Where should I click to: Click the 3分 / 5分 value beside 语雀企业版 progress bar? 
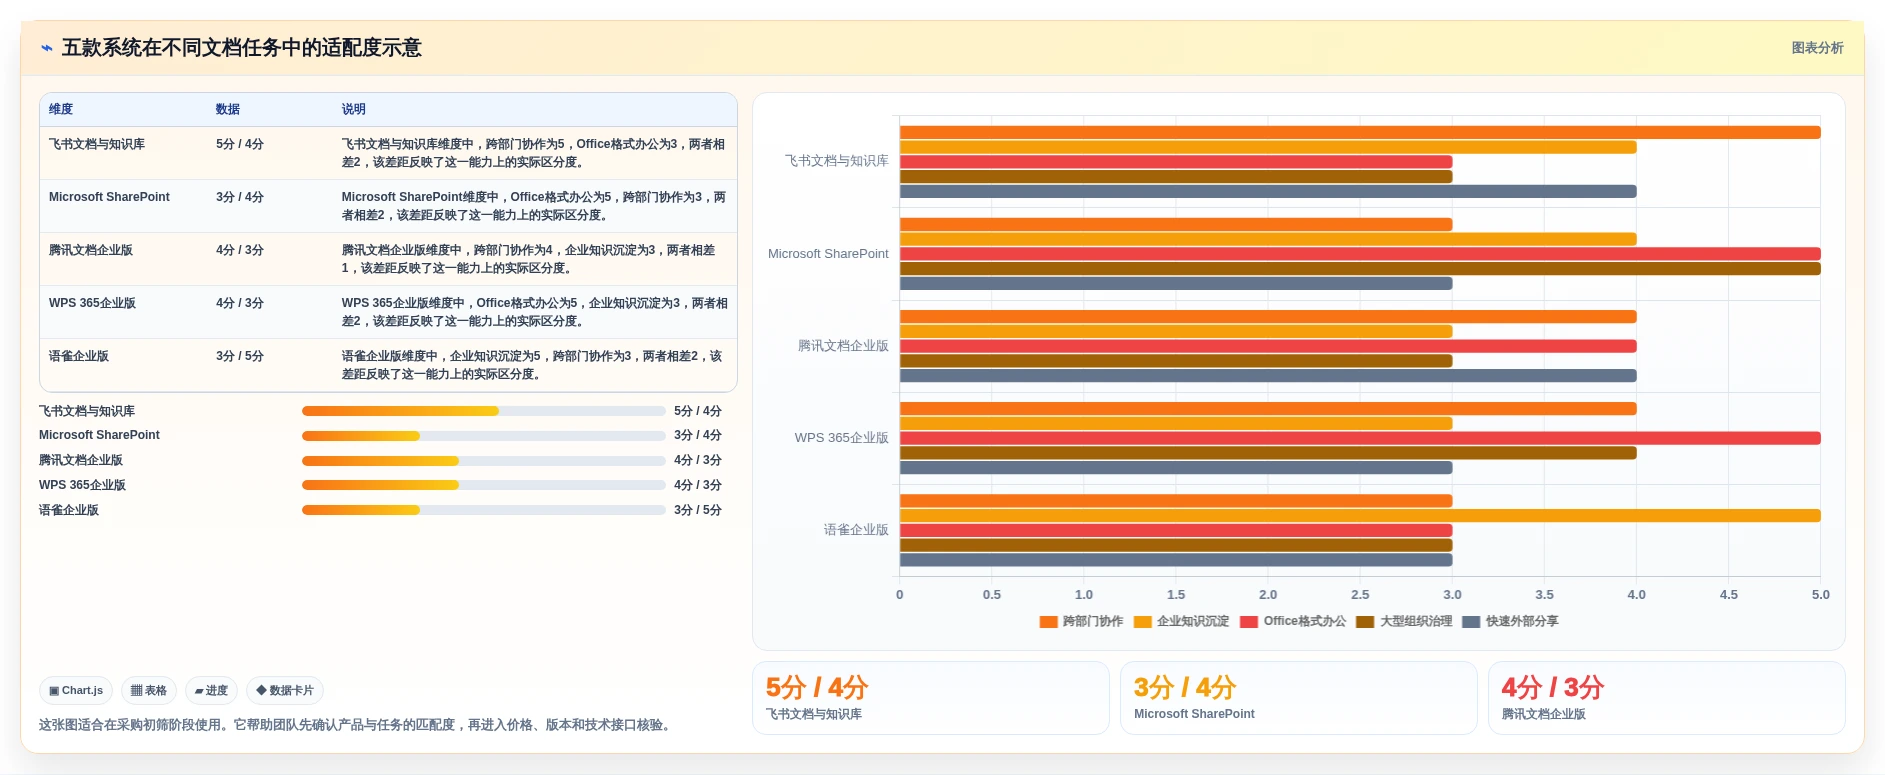click(x=698, y=510)
